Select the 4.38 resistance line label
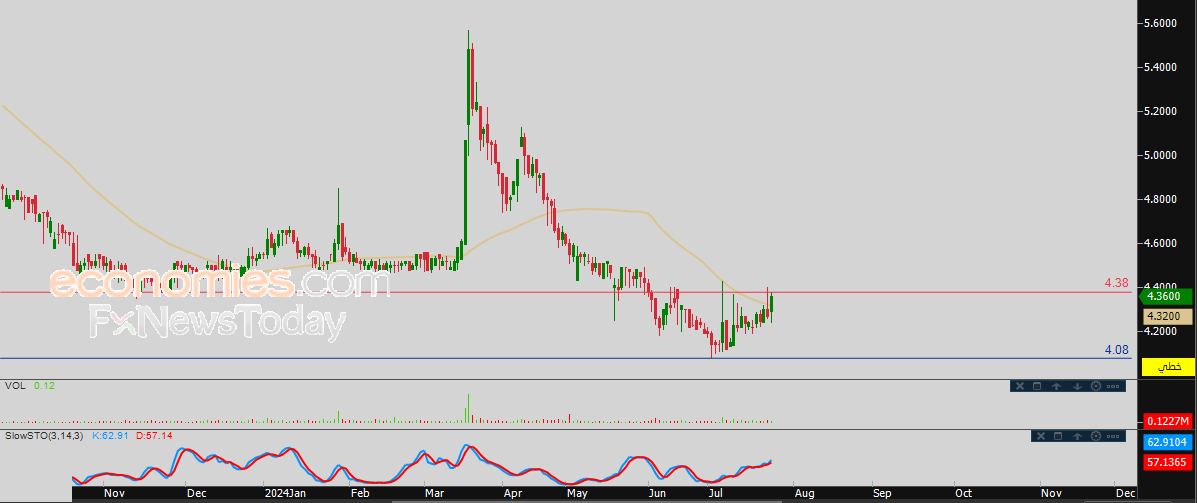 tap(1117, 282)
